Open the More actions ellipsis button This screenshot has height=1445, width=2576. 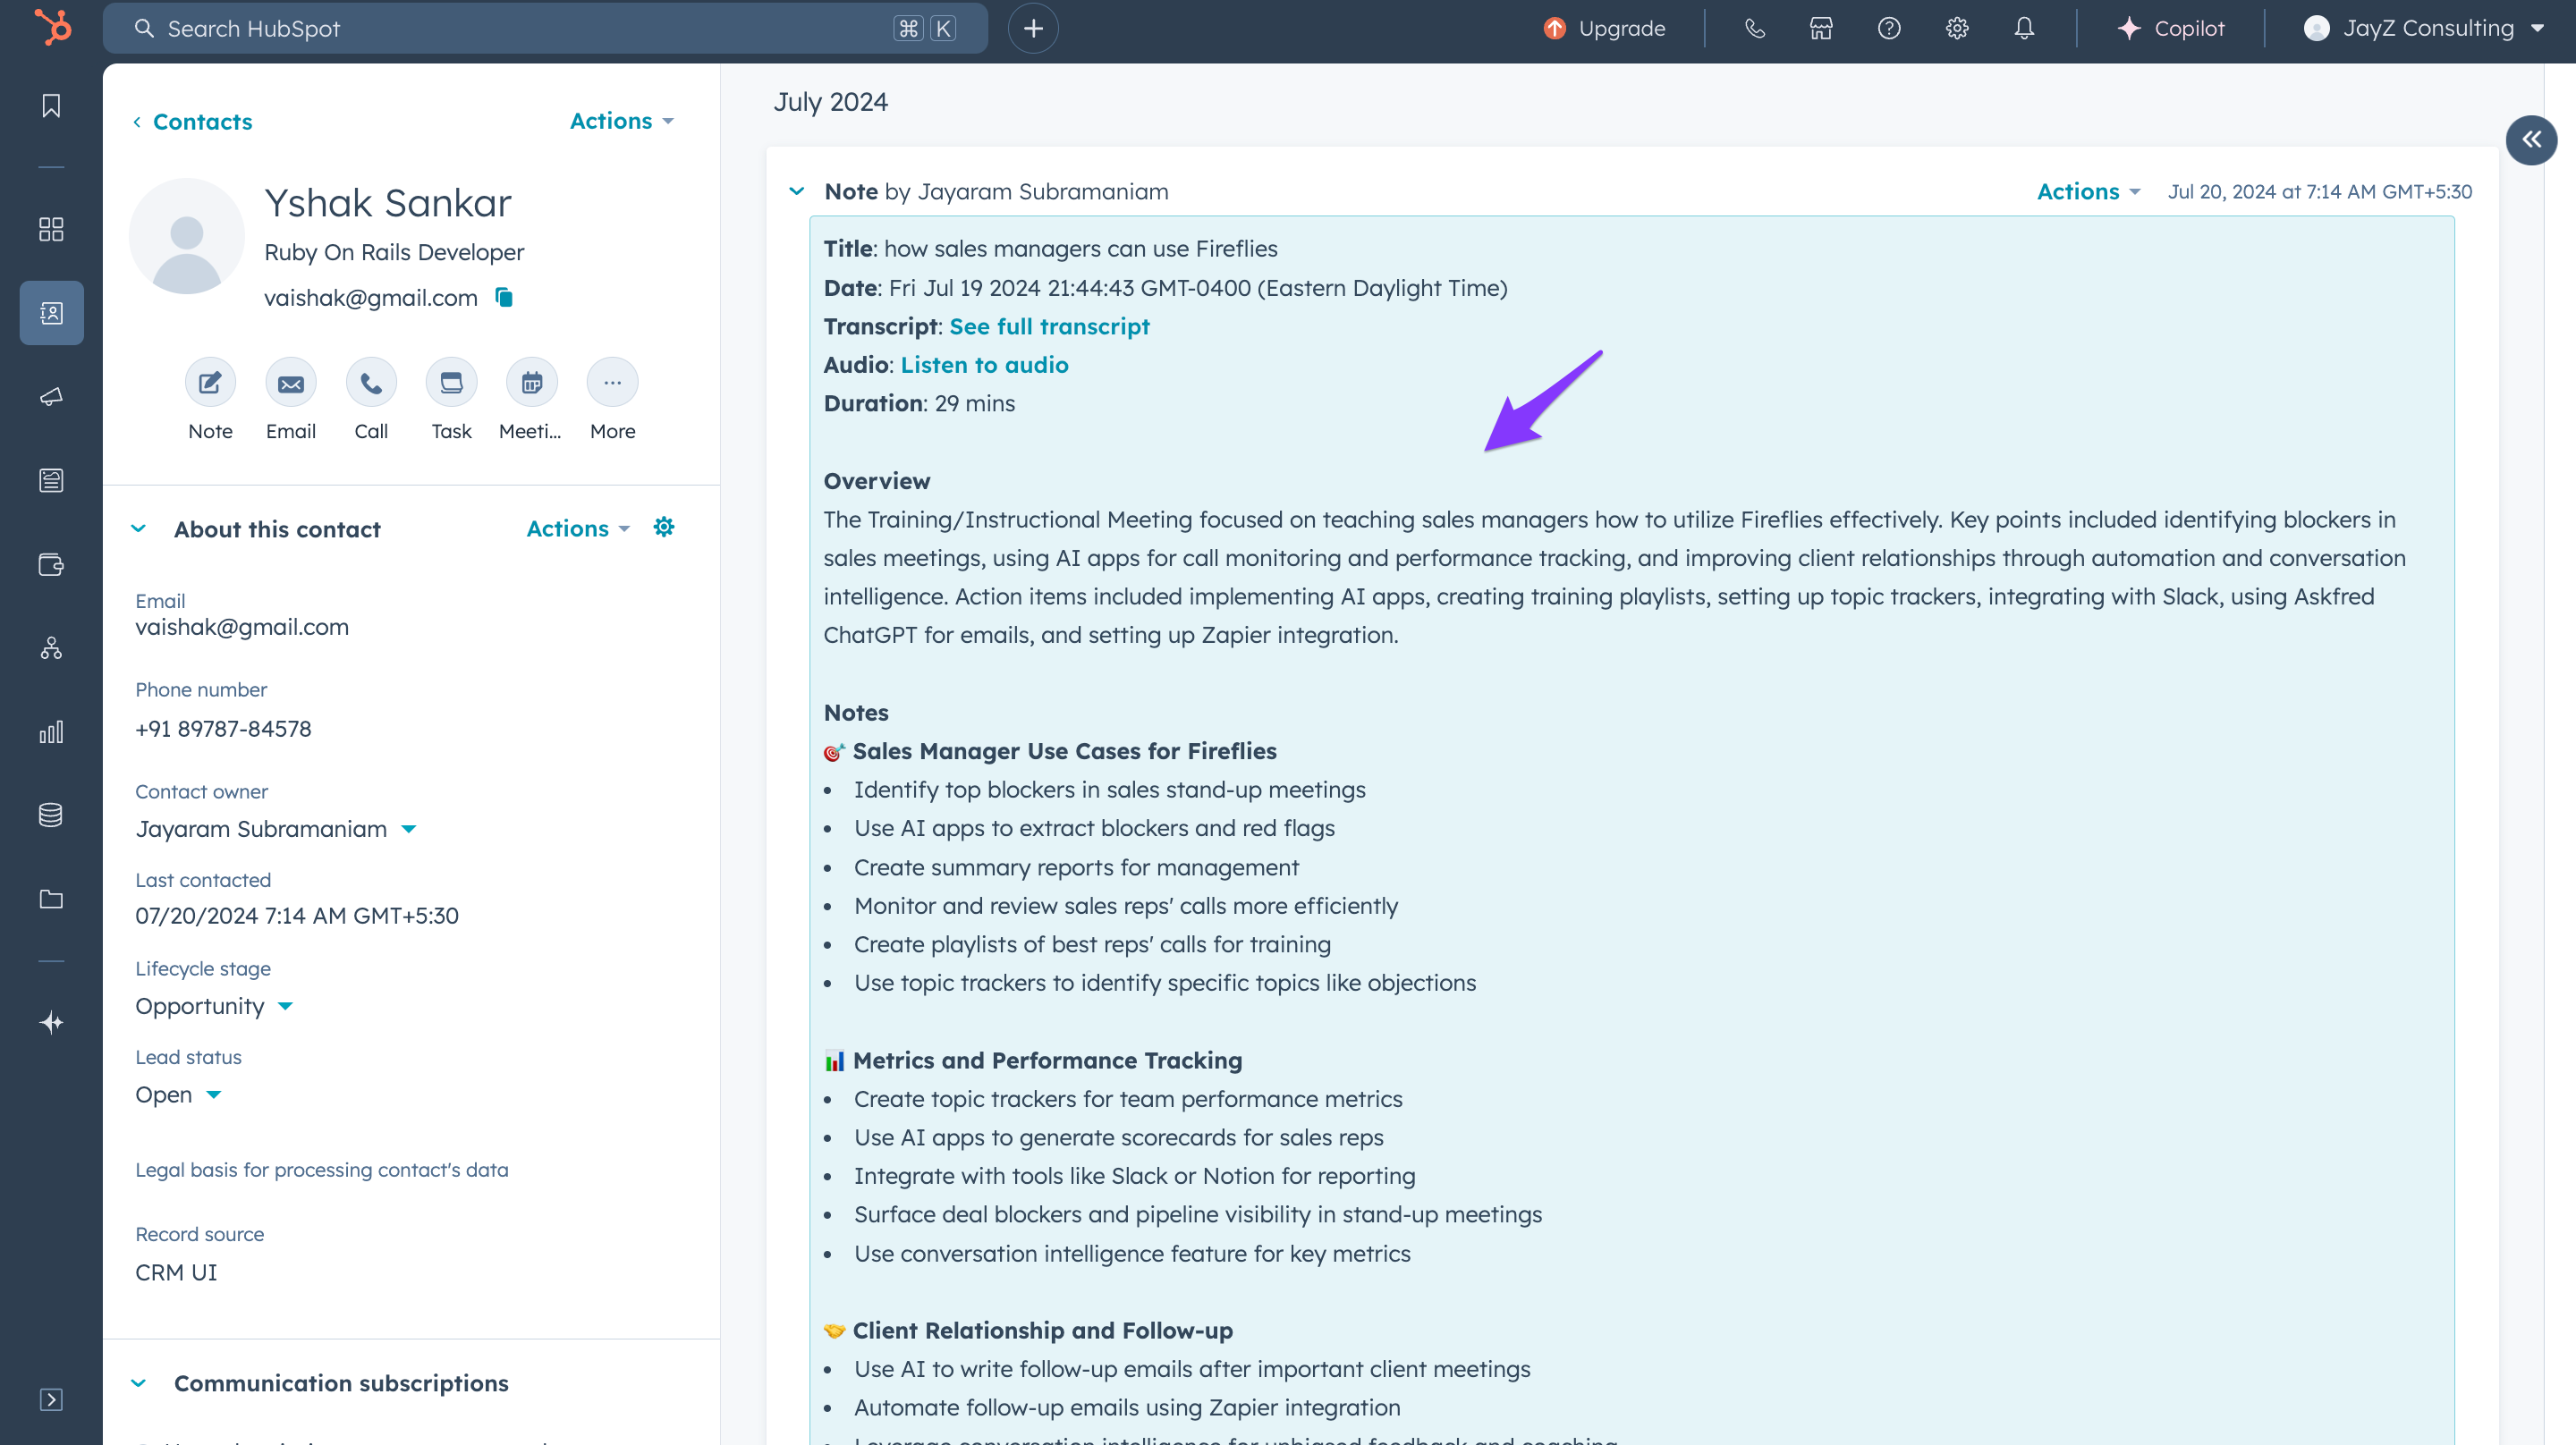click(x=612, y=382)
